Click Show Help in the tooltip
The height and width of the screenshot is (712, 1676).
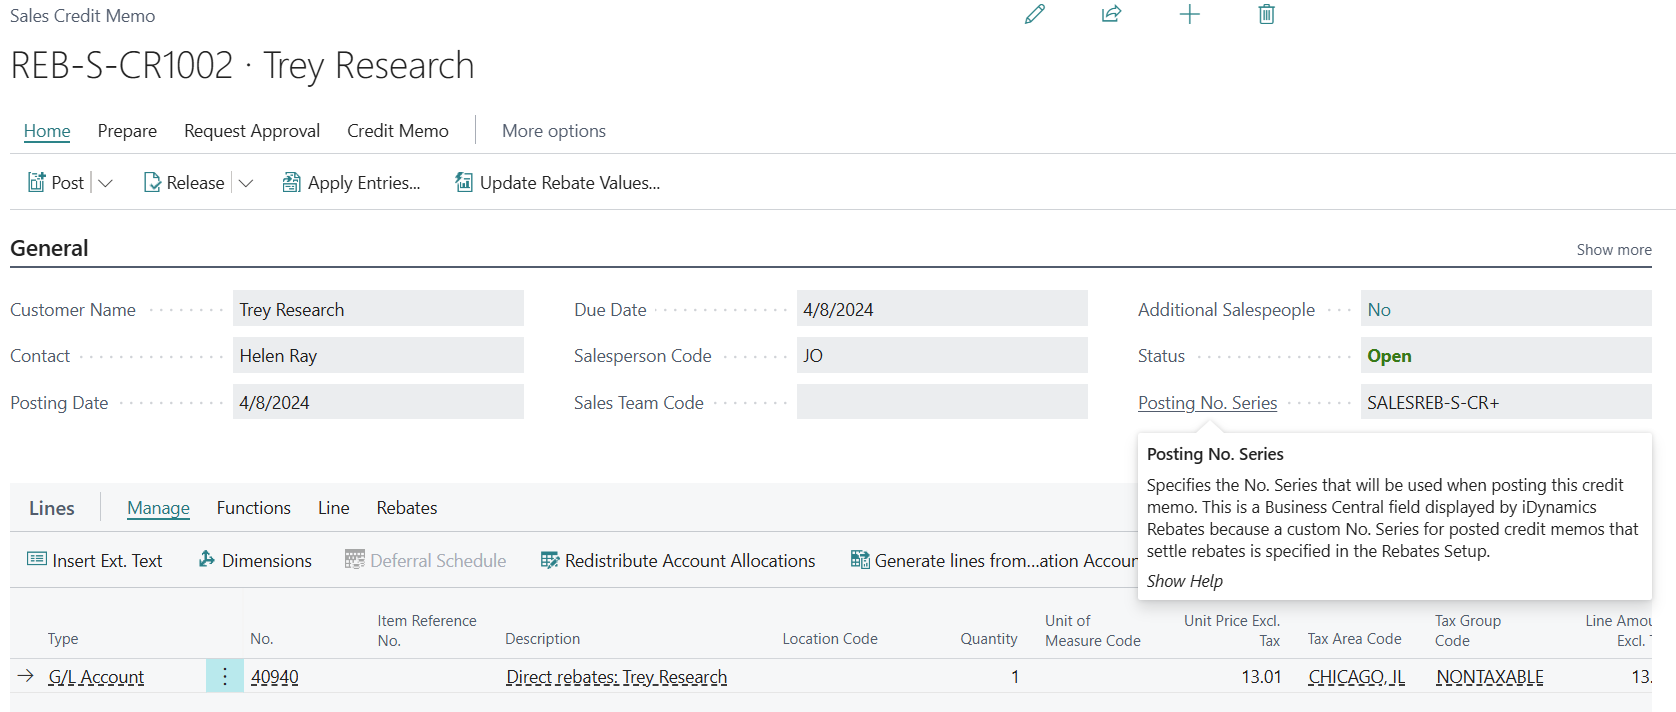coord(1184,581)
